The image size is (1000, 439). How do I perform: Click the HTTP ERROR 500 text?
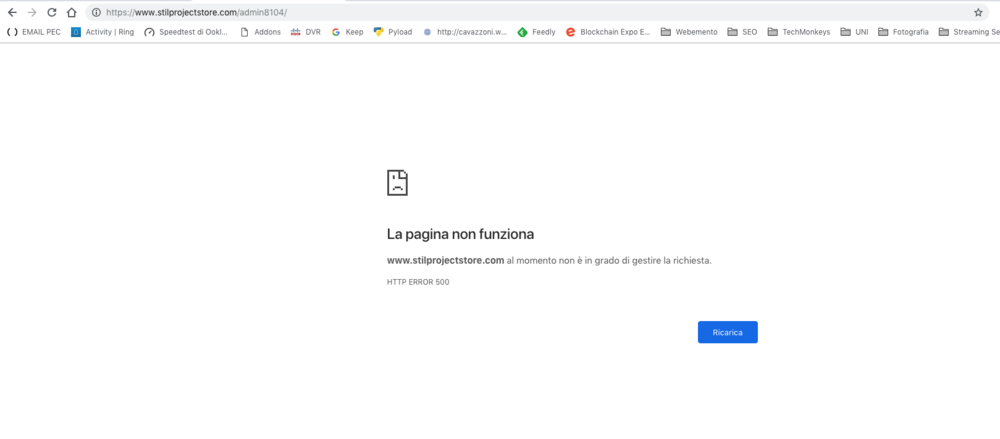coord(418,282)
